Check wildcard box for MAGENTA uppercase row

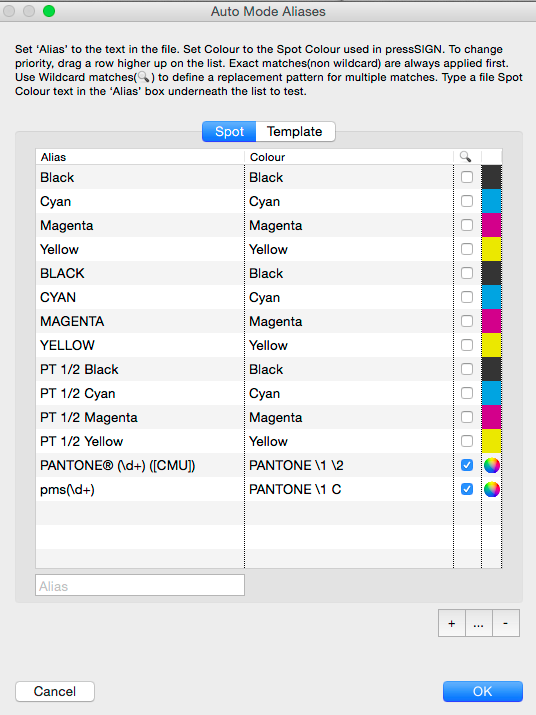click(x=467, y=321)
